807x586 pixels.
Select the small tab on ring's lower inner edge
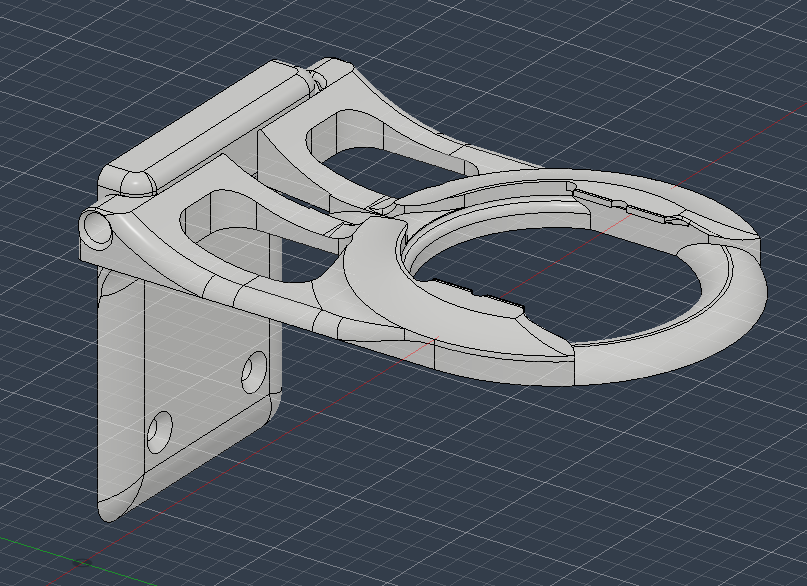[x=485, y=297]
